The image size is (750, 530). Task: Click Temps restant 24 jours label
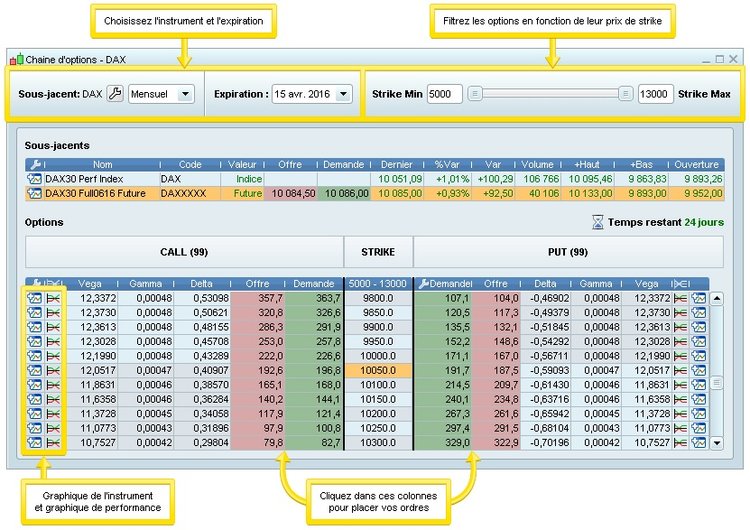[x=666, y=222]
